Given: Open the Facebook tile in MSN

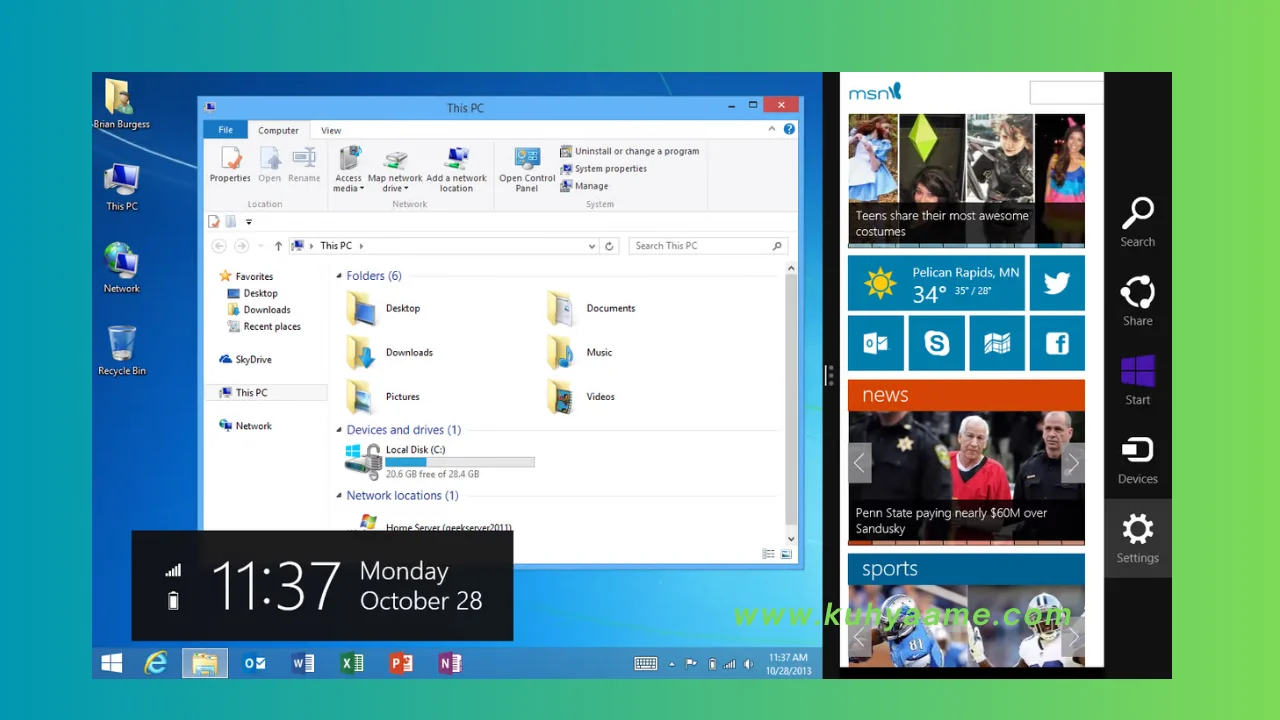Looking at the screenshot, I should [1057, 343].
